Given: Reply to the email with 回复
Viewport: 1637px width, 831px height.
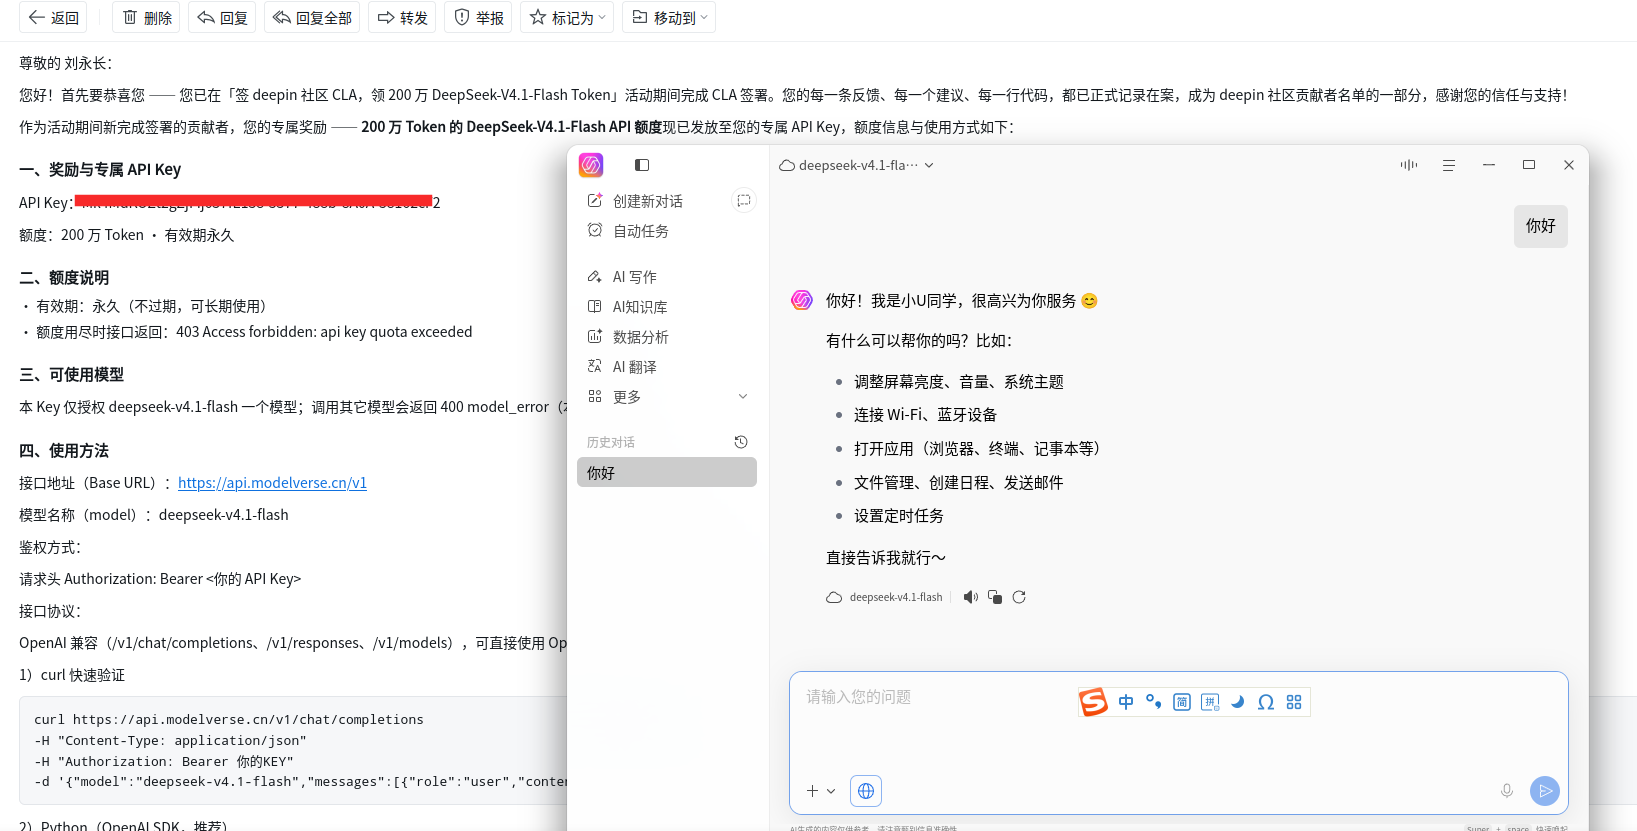Looking at the screenshot, I should [222, 18].
